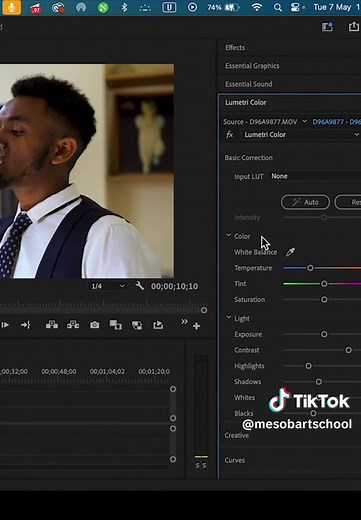This screenshot has width=361, height=520.
Task: Click the Saturation slider handle
Action: point(324,299)
